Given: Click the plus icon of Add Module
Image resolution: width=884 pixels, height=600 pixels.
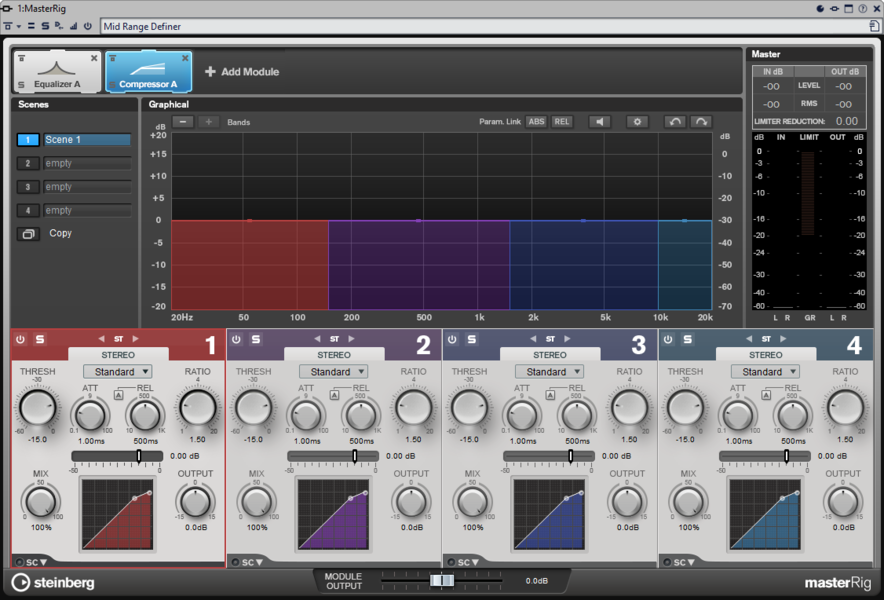Looking at the screenshot, I should pos(210,72).
